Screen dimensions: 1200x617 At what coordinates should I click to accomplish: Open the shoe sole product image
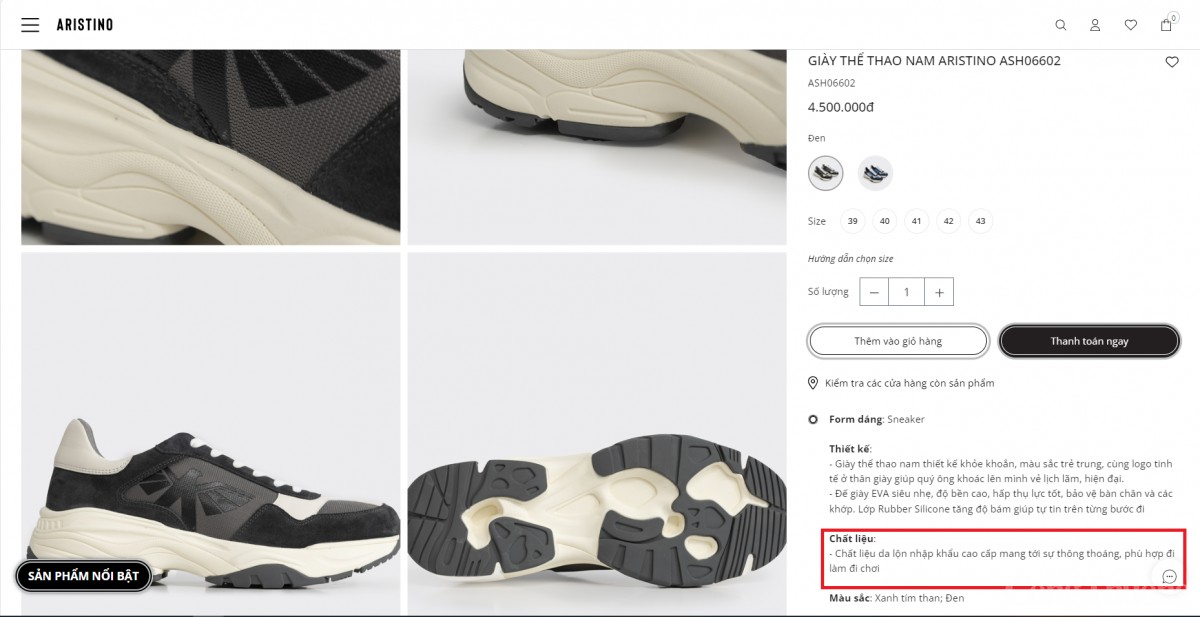[597, 433]
